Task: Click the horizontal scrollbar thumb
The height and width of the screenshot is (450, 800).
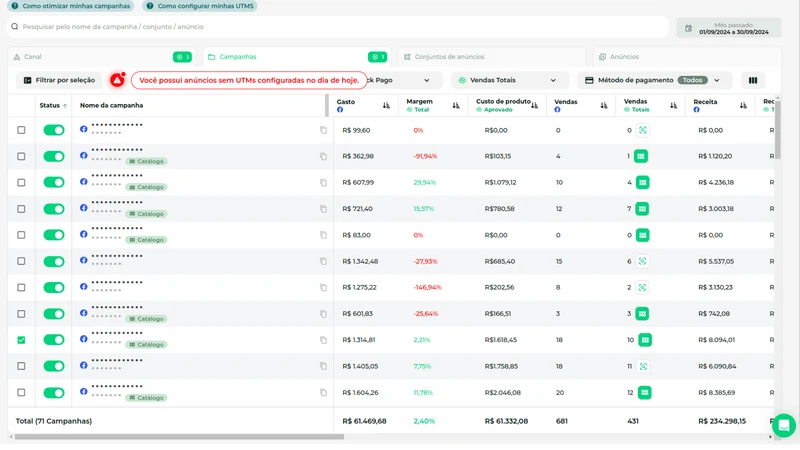Action: click(x=179, y=437)
